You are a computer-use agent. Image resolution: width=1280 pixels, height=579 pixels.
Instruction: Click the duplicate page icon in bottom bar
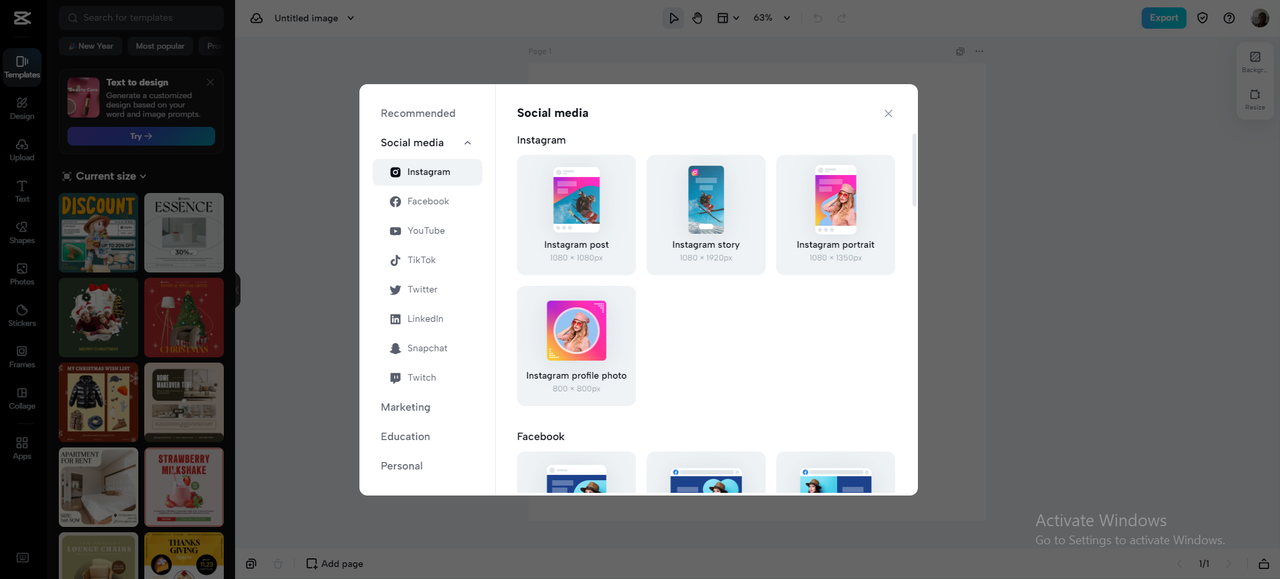(x=251, y=564)
